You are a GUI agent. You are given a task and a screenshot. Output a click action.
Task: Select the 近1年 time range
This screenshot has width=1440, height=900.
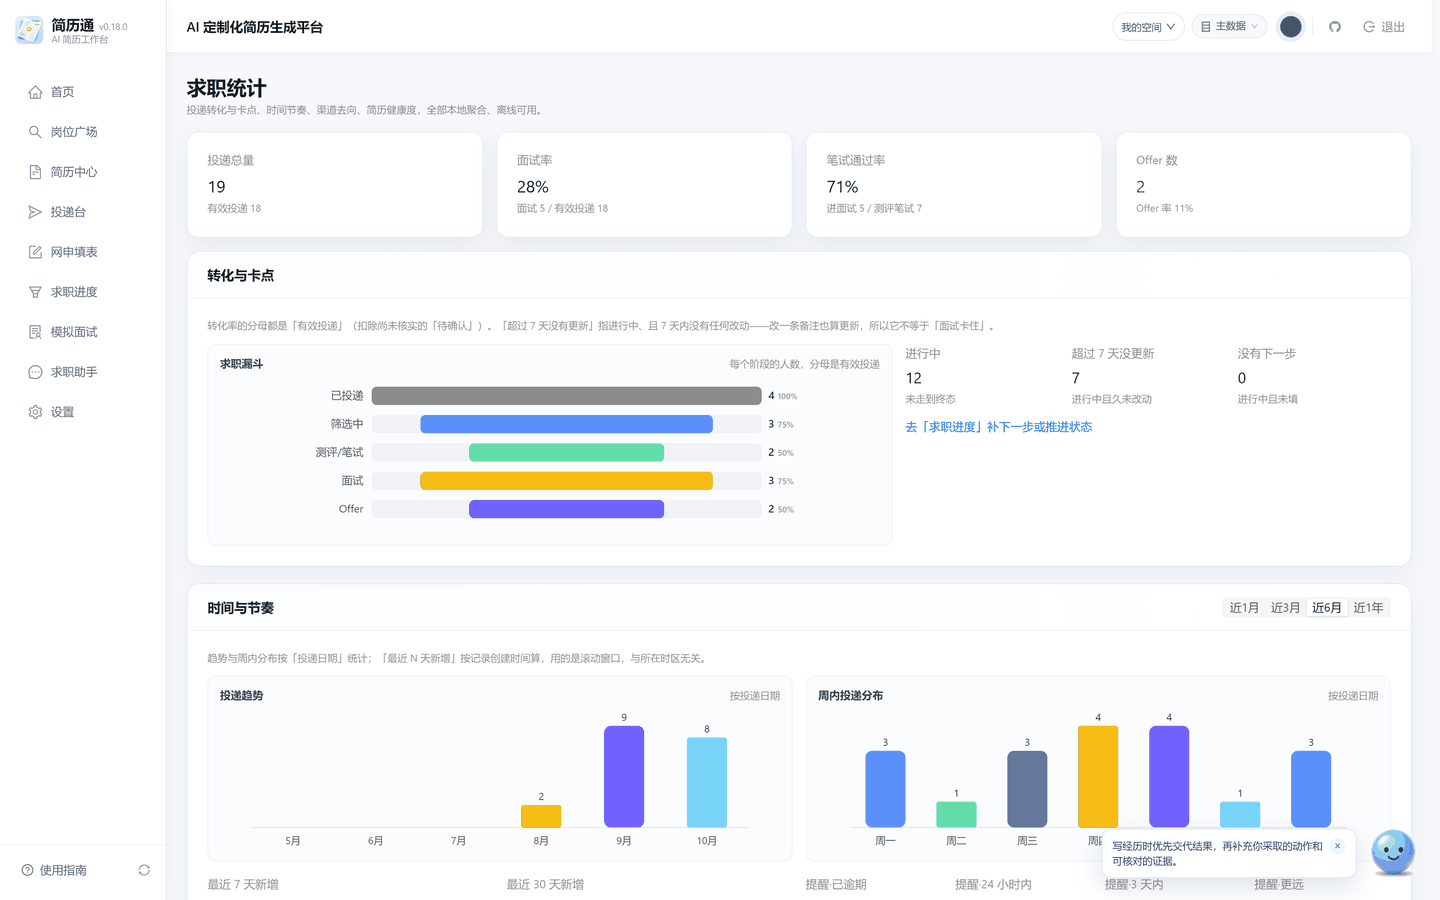pos(1368,608)
